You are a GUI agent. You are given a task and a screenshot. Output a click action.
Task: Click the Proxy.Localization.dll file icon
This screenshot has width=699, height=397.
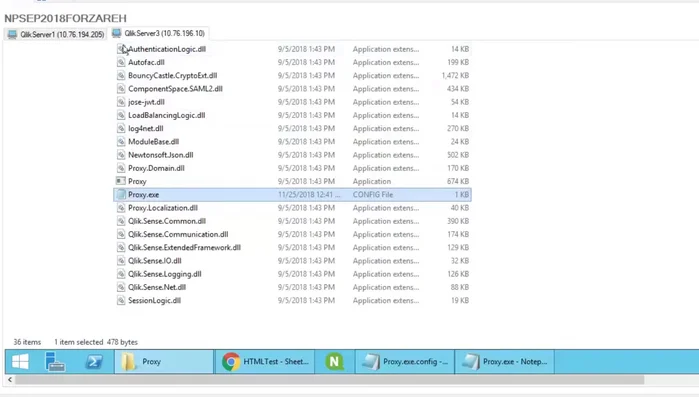pos(121,208)
